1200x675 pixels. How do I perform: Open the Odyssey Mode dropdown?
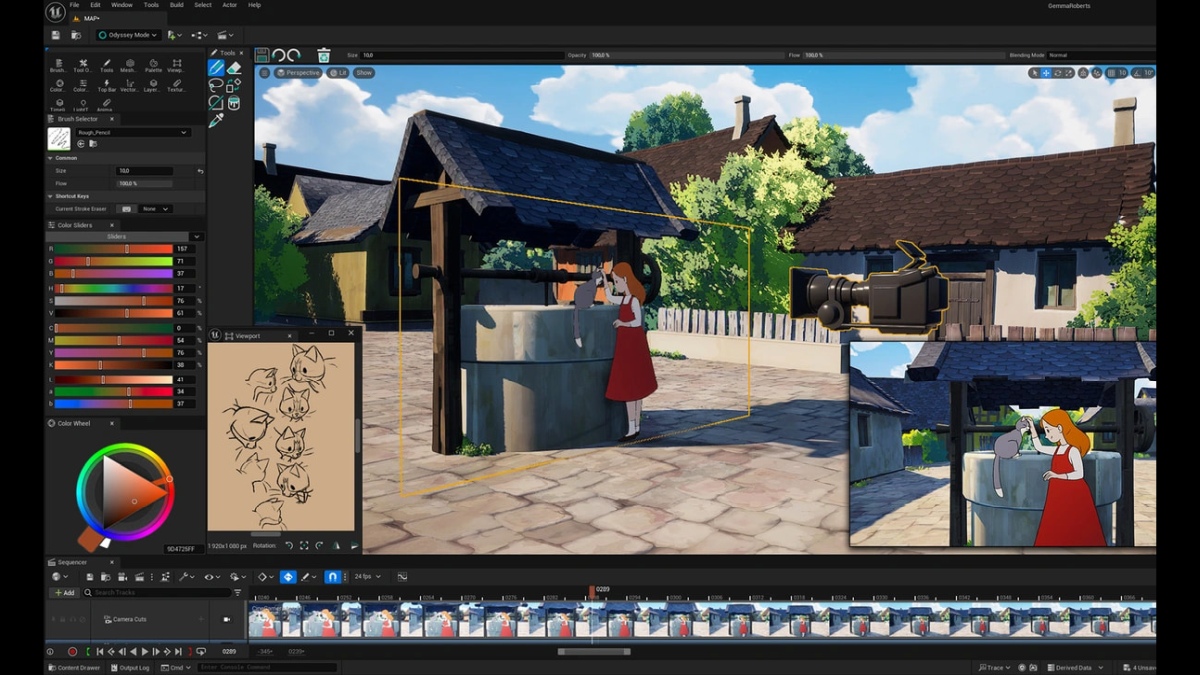pyautogui.click(x=127, y=35)
